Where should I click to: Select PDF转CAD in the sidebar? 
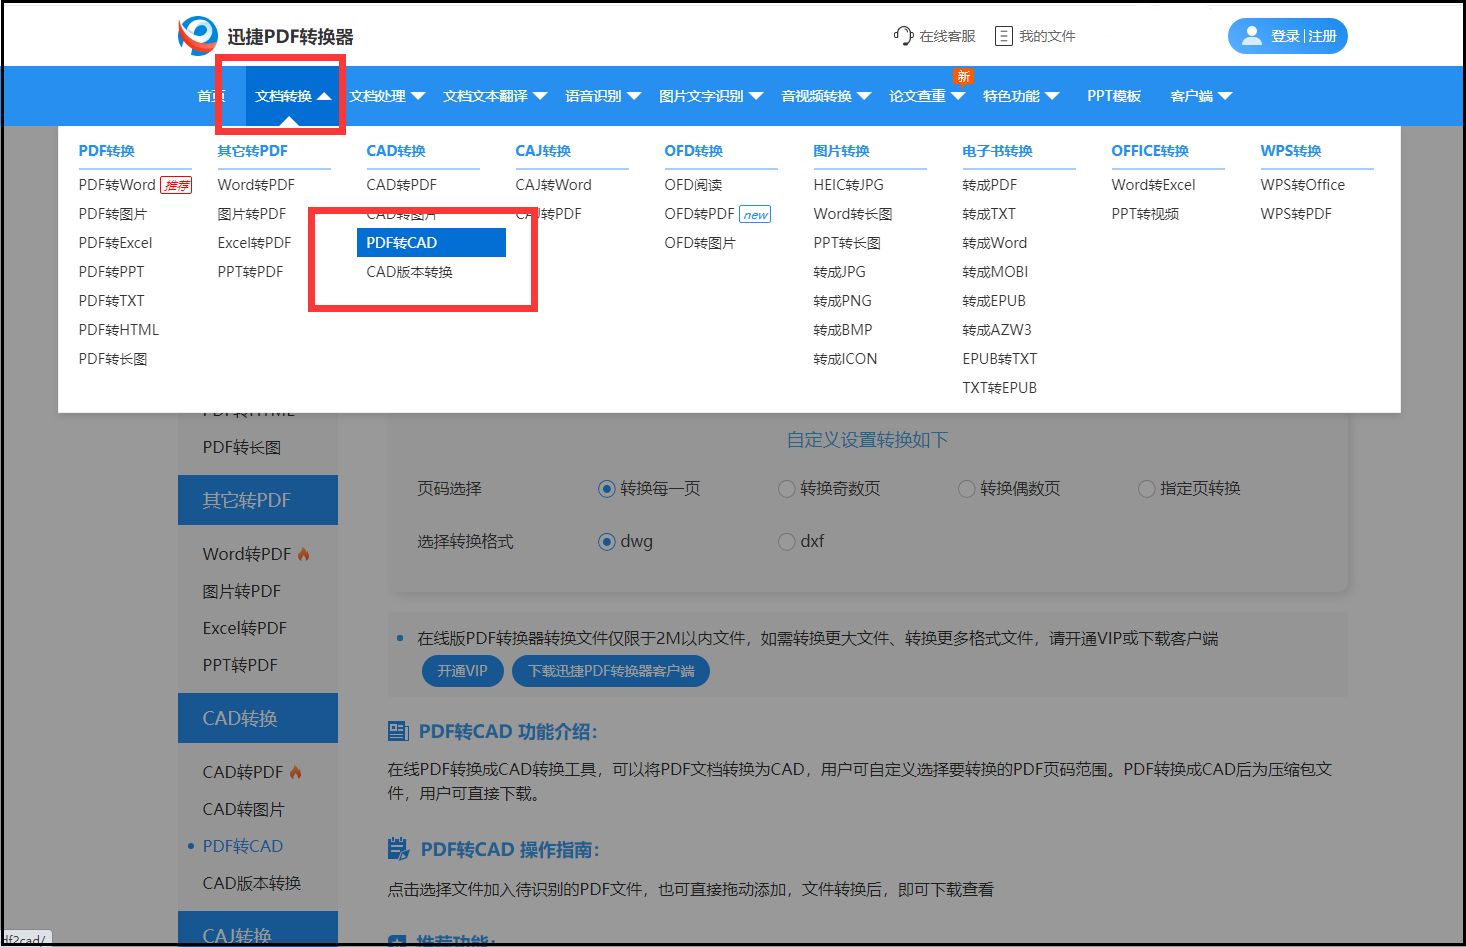point(241,845)
